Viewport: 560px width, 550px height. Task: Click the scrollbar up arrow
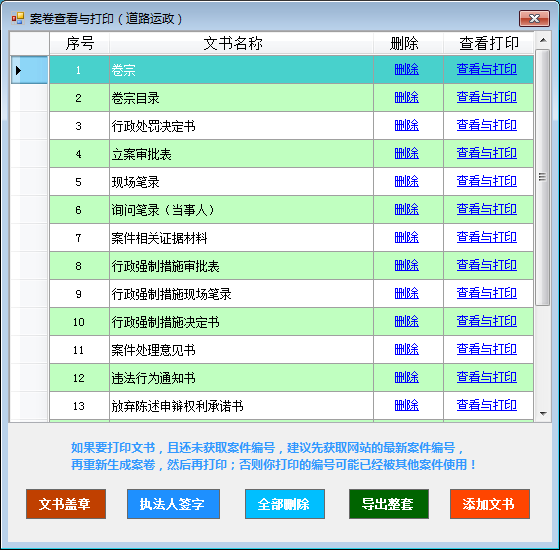(x=543, y=40)
